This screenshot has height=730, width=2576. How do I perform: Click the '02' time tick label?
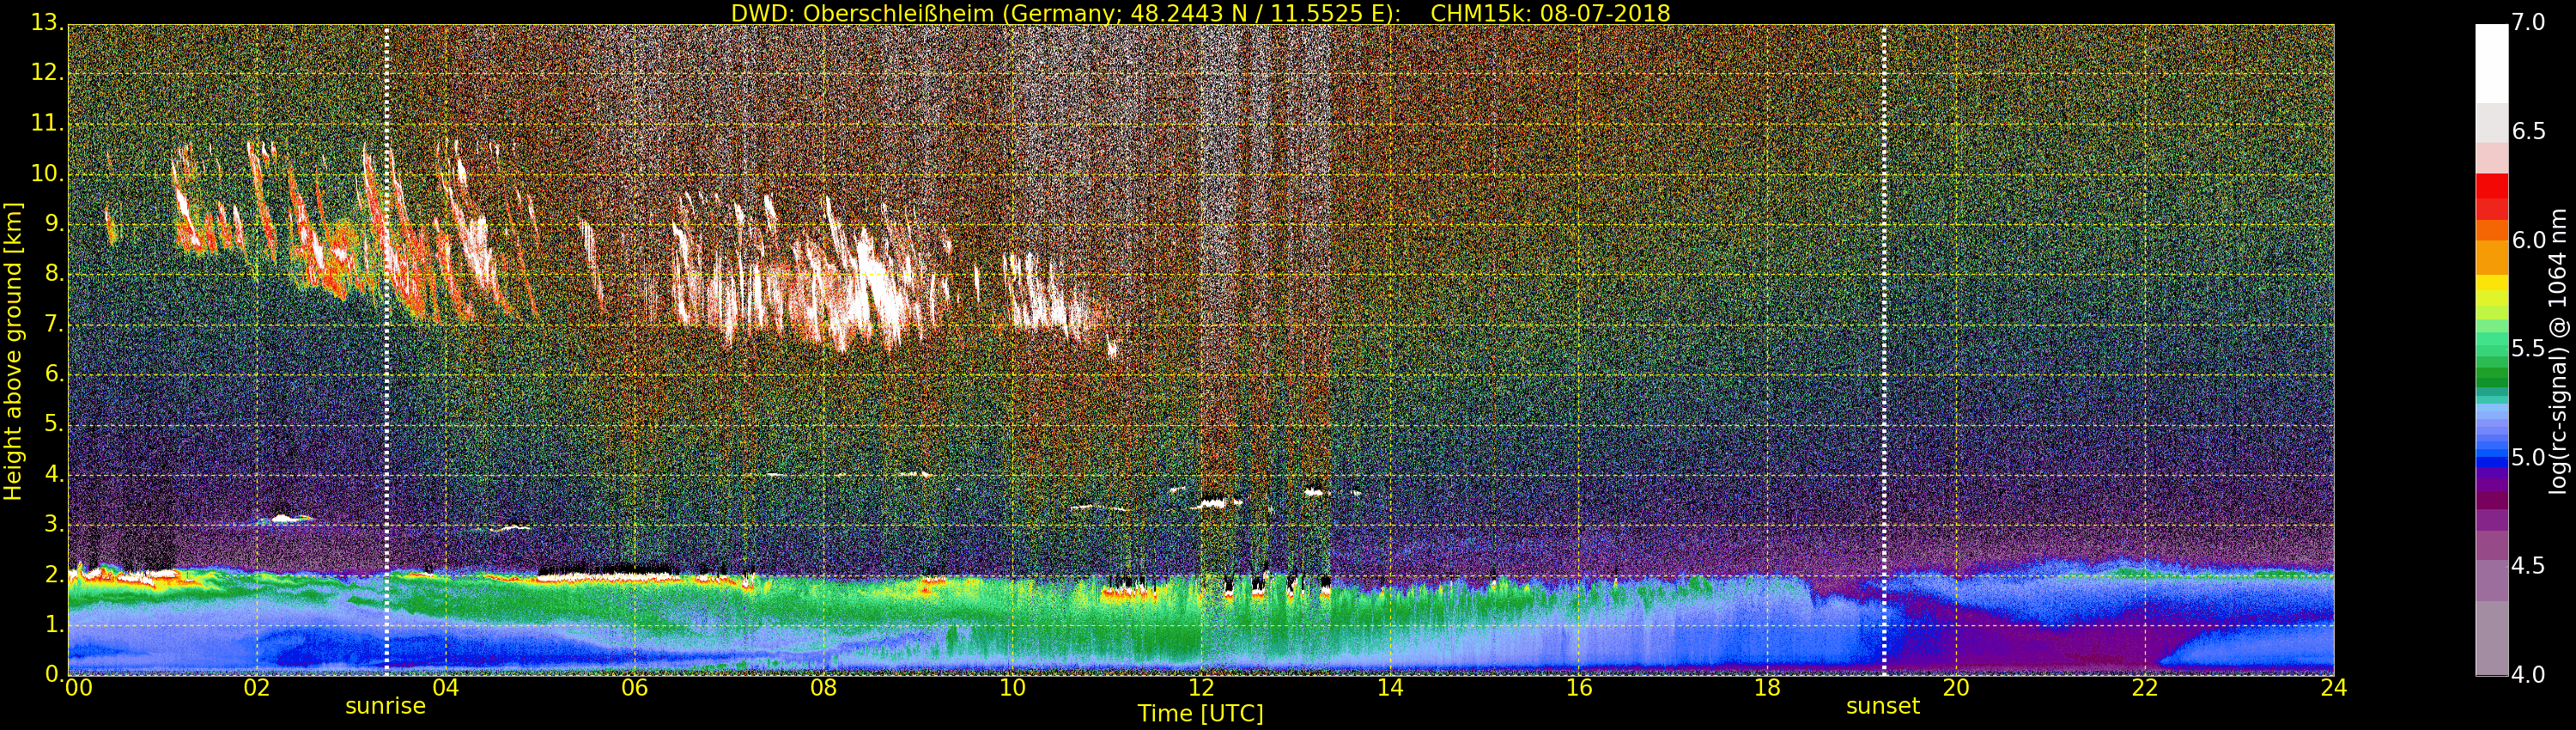(x=257, y=687)
